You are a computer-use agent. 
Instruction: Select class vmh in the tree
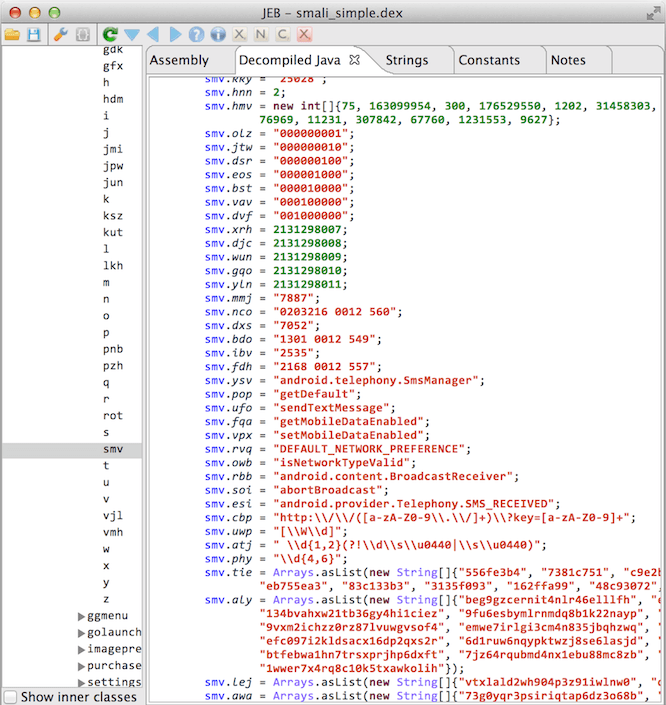point(113,532)
